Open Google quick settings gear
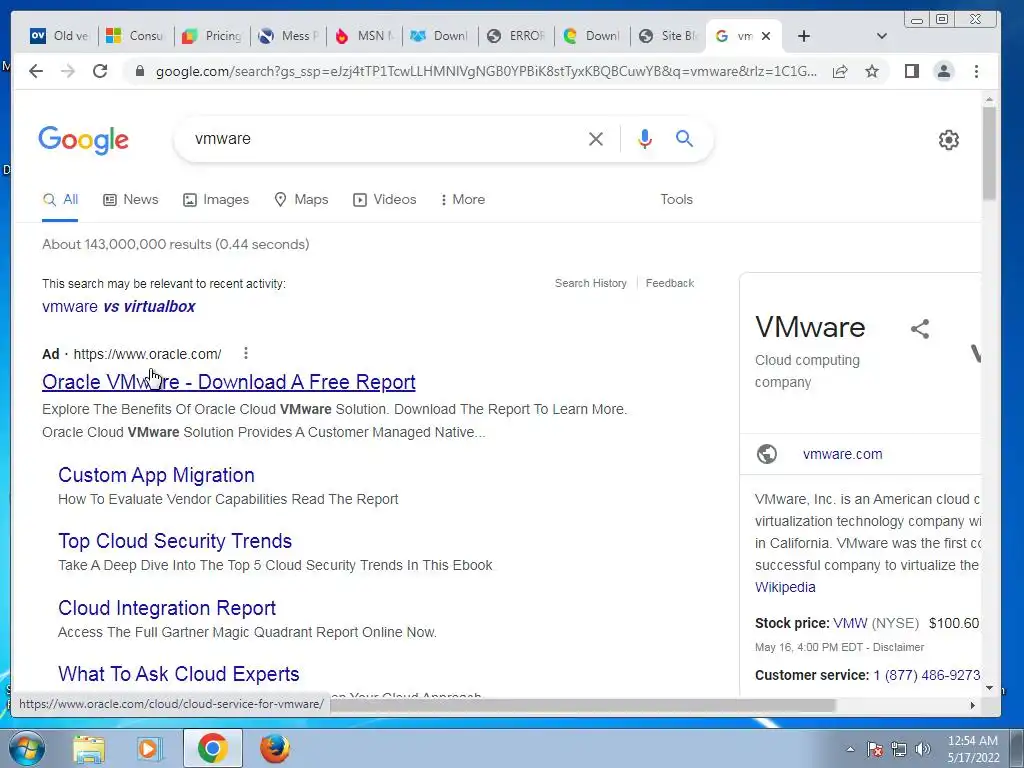 (948, 140)
